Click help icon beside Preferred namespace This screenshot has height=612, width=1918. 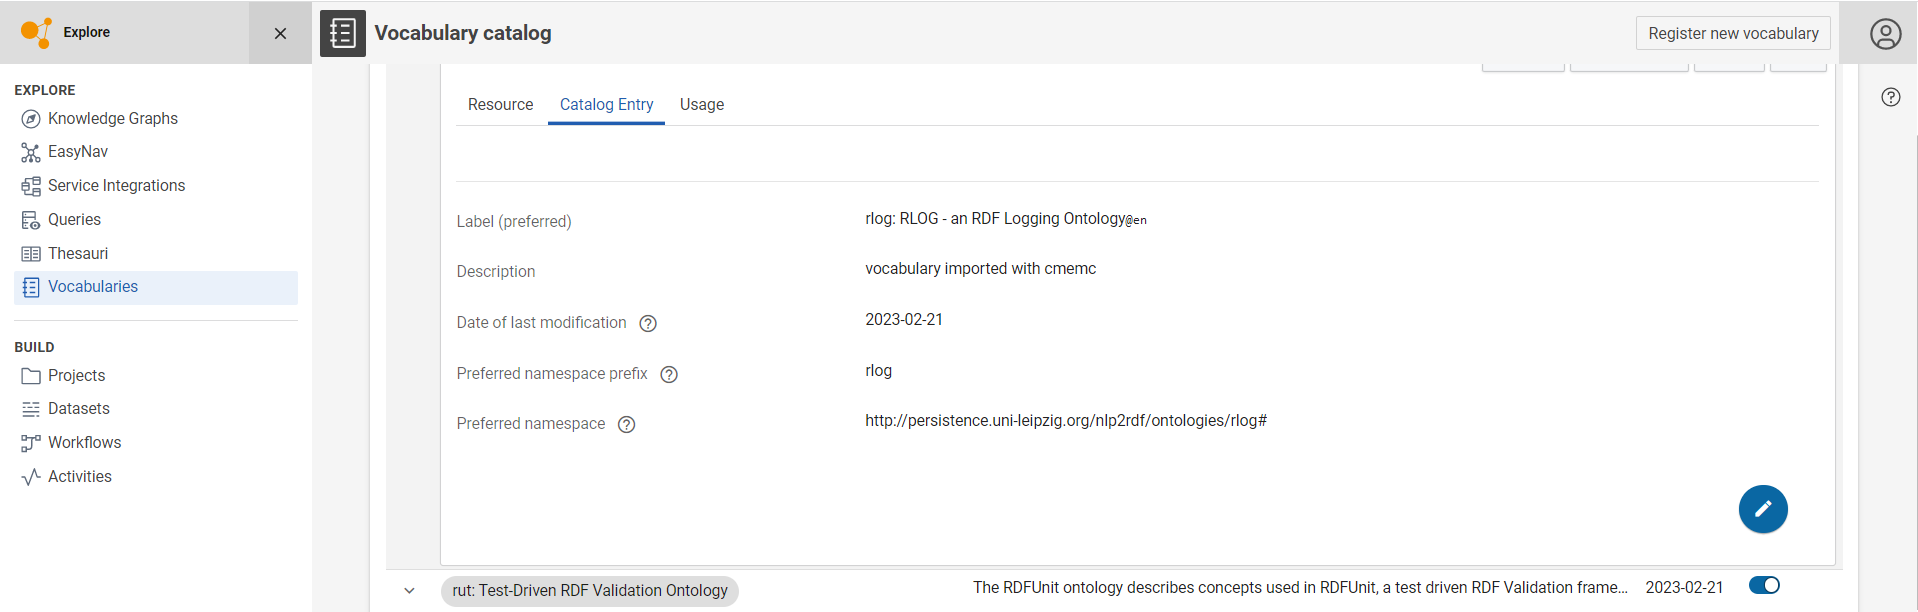click(x=627, y=424)
